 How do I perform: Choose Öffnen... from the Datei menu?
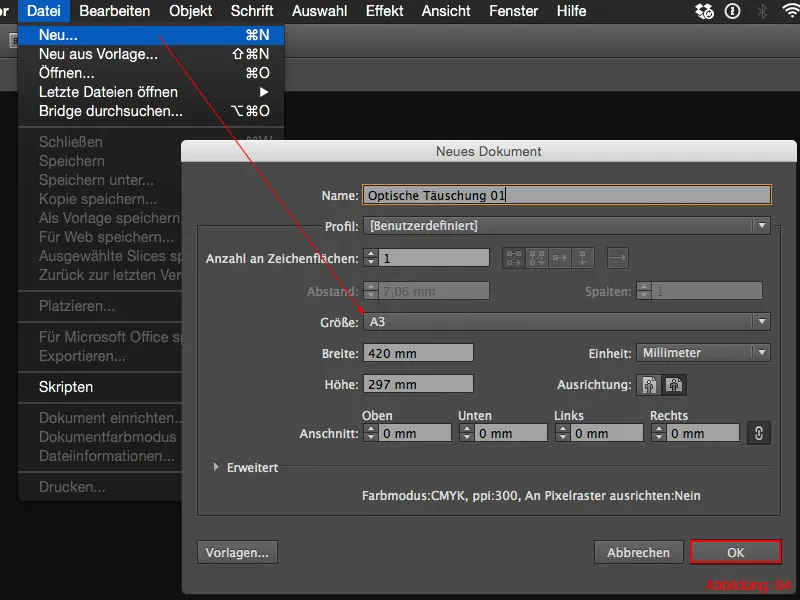151,73
